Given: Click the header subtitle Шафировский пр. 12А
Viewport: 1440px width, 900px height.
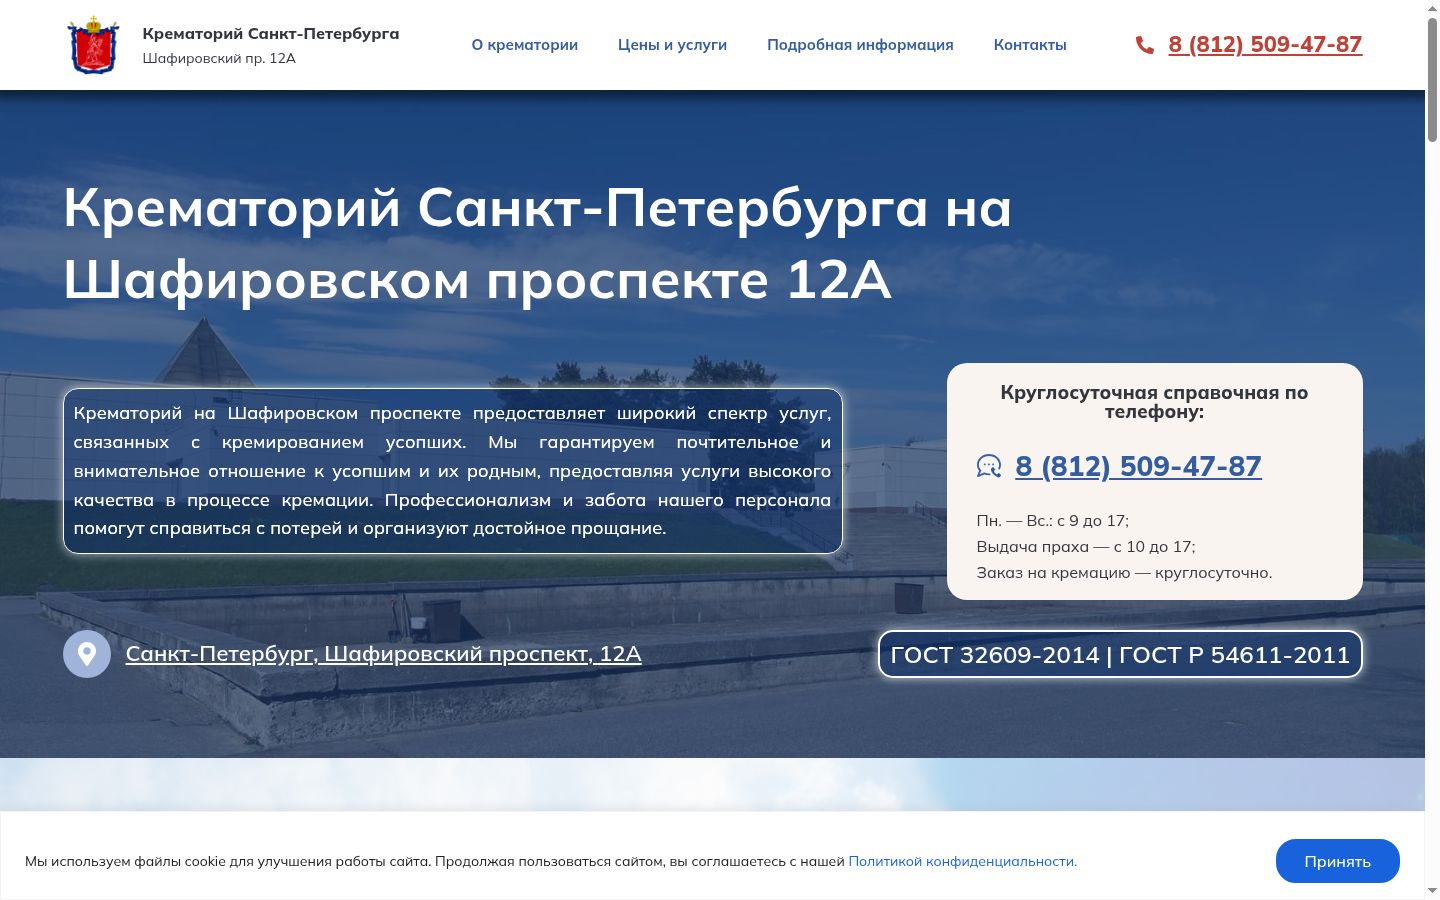Looking at the screenshot, I should [219, 58].
